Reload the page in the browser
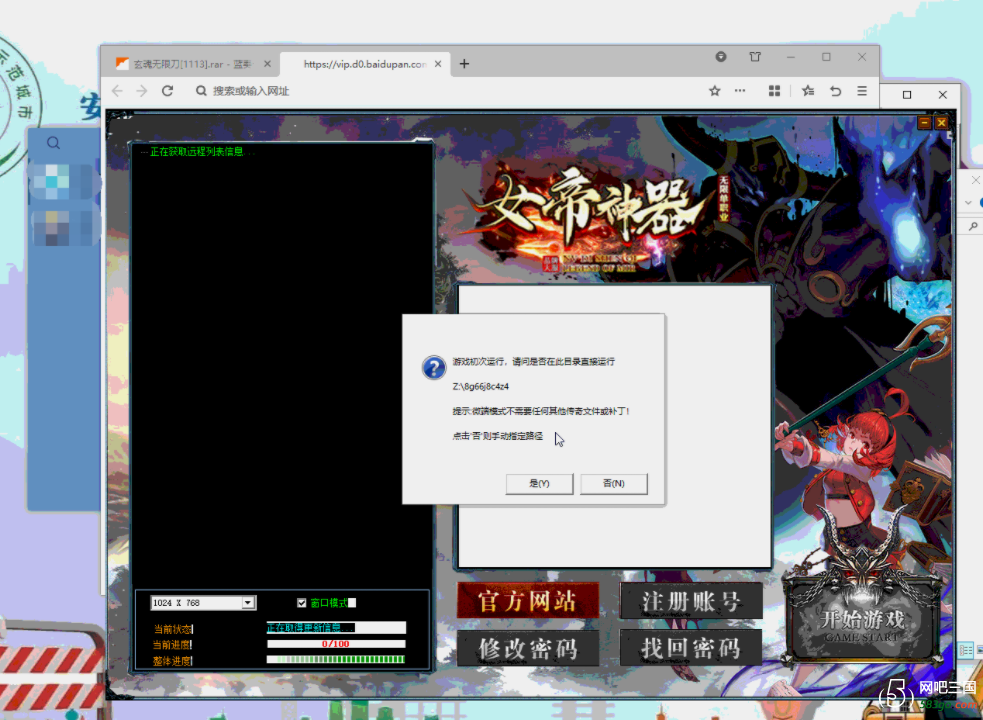983x720 pixels. [x=167, y=91]
